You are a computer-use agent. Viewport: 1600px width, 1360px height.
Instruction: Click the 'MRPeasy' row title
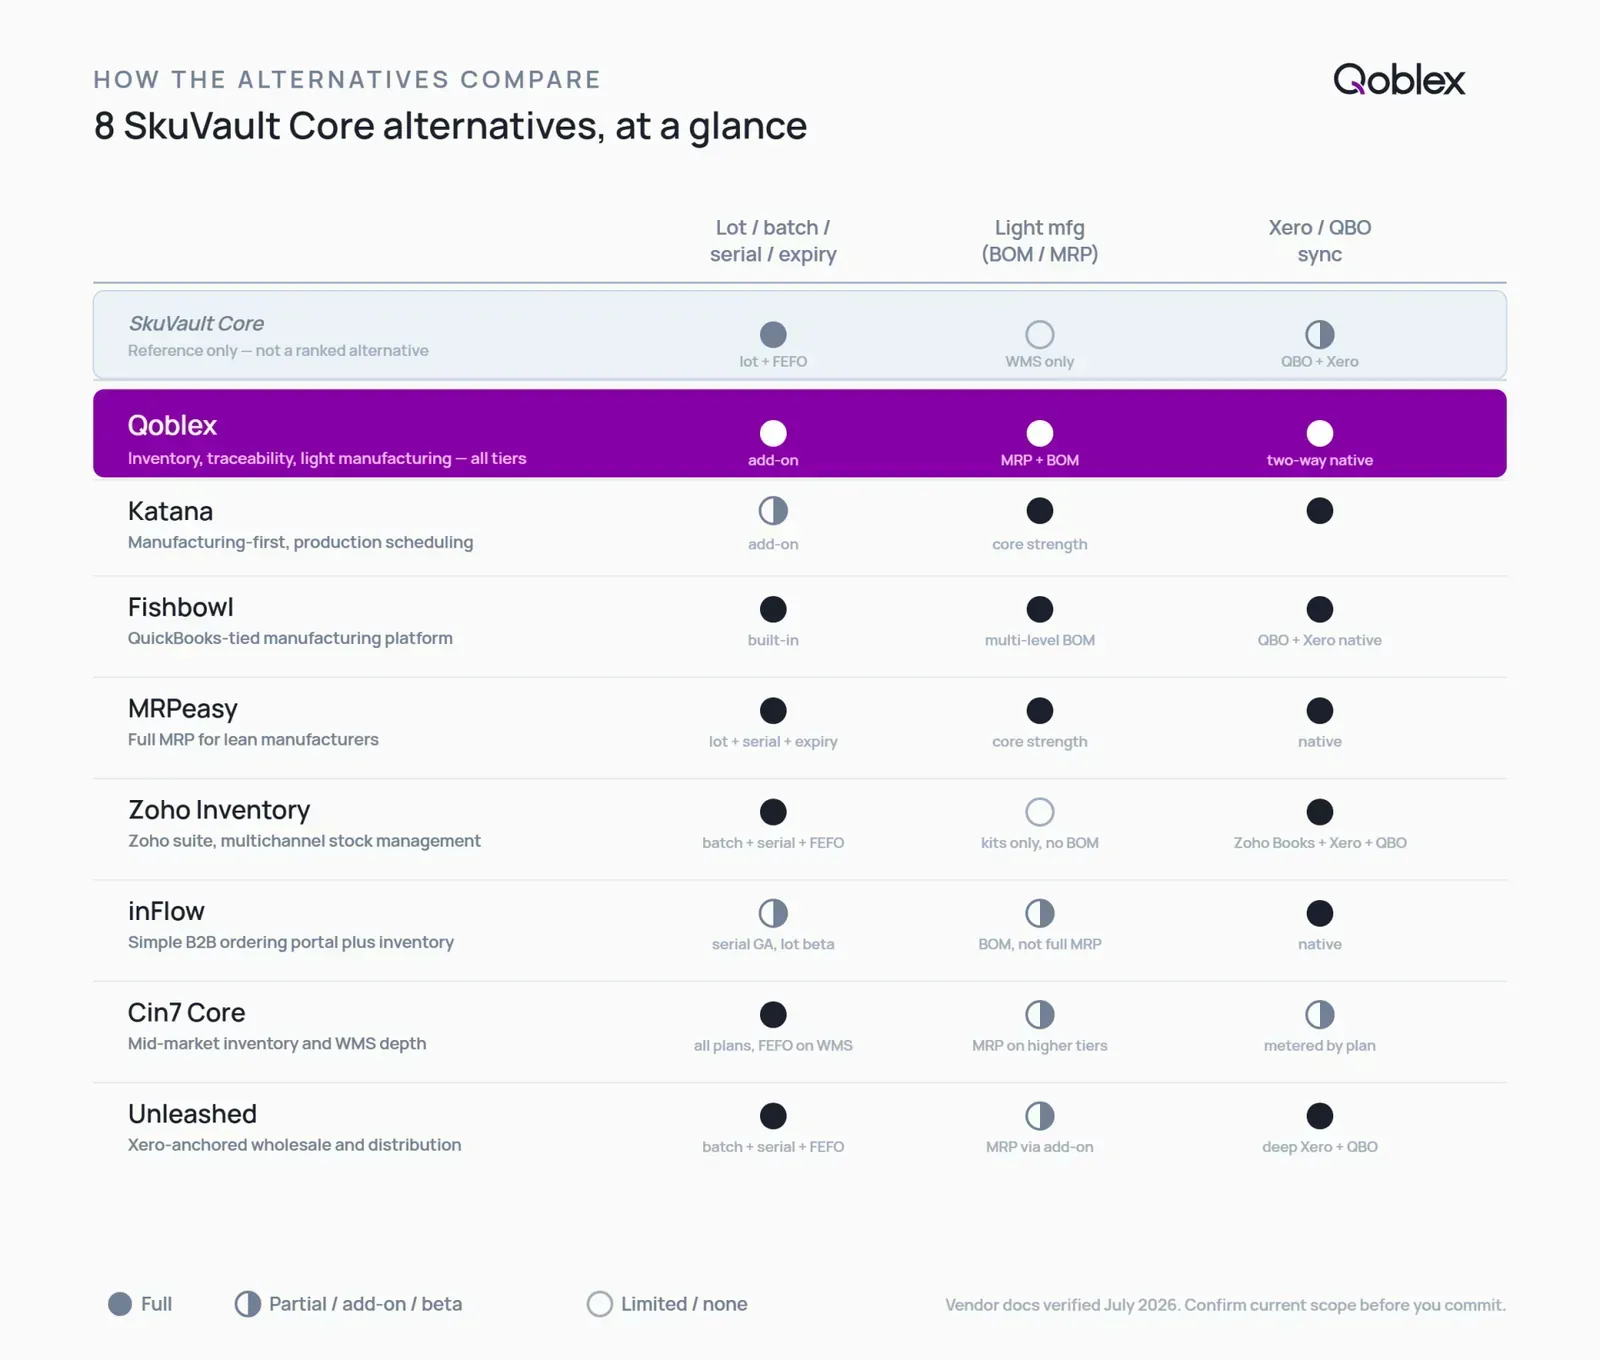[183, 709]
